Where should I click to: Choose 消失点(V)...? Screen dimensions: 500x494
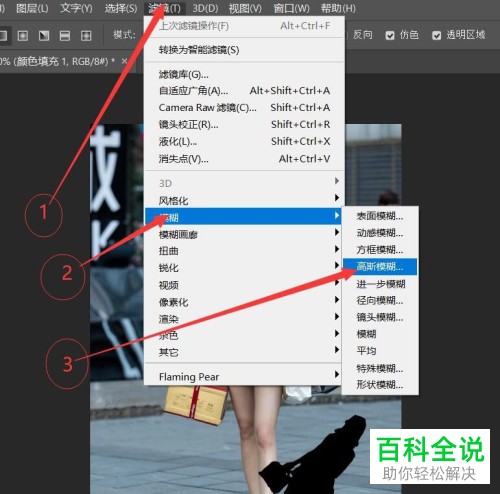[244, 159]
